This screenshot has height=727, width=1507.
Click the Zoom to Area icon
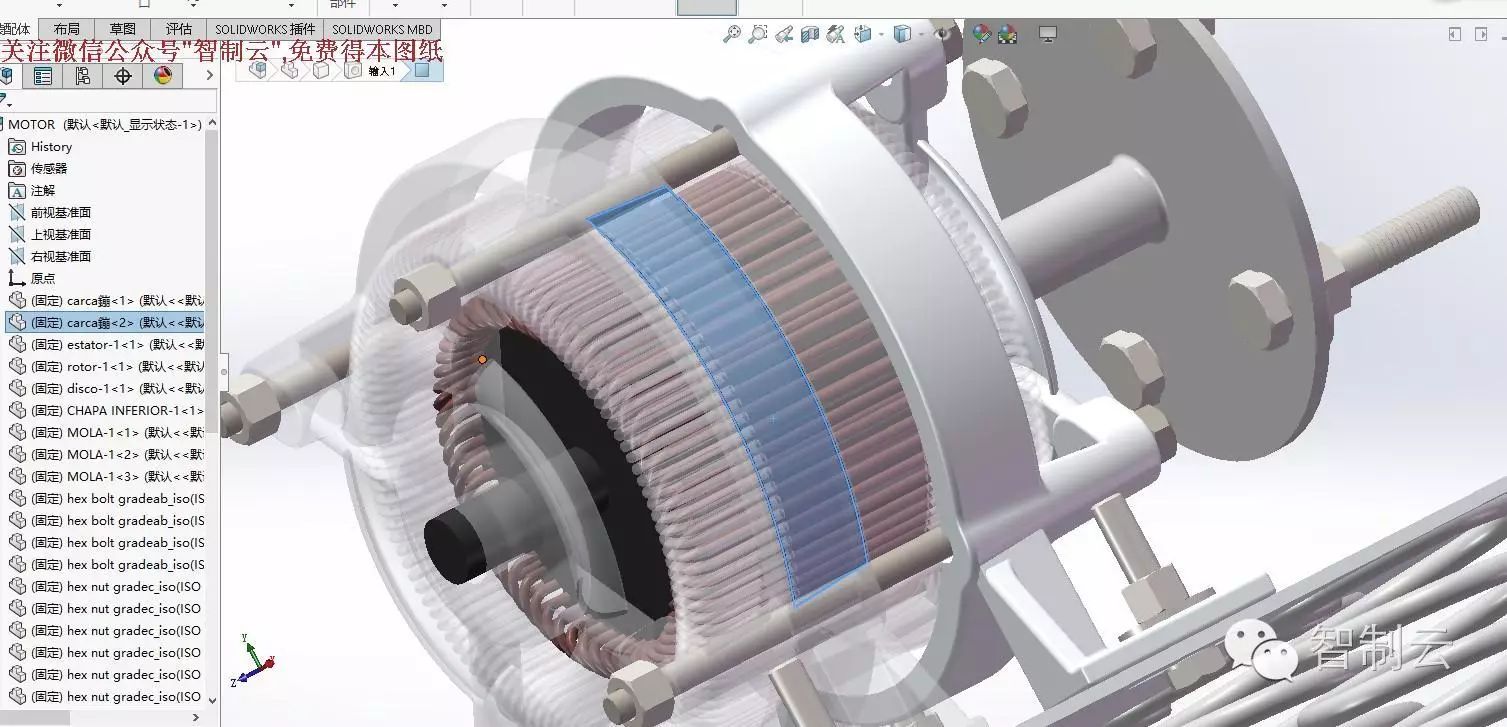pyautogui.click(x=758, y=35)
